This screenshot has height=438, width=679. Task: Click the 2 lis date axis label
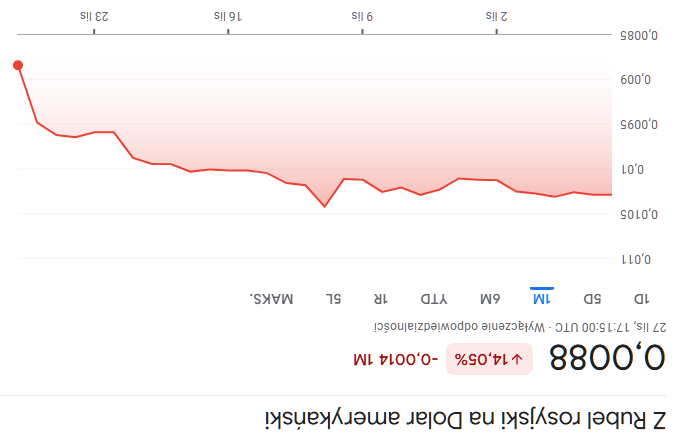497,16
